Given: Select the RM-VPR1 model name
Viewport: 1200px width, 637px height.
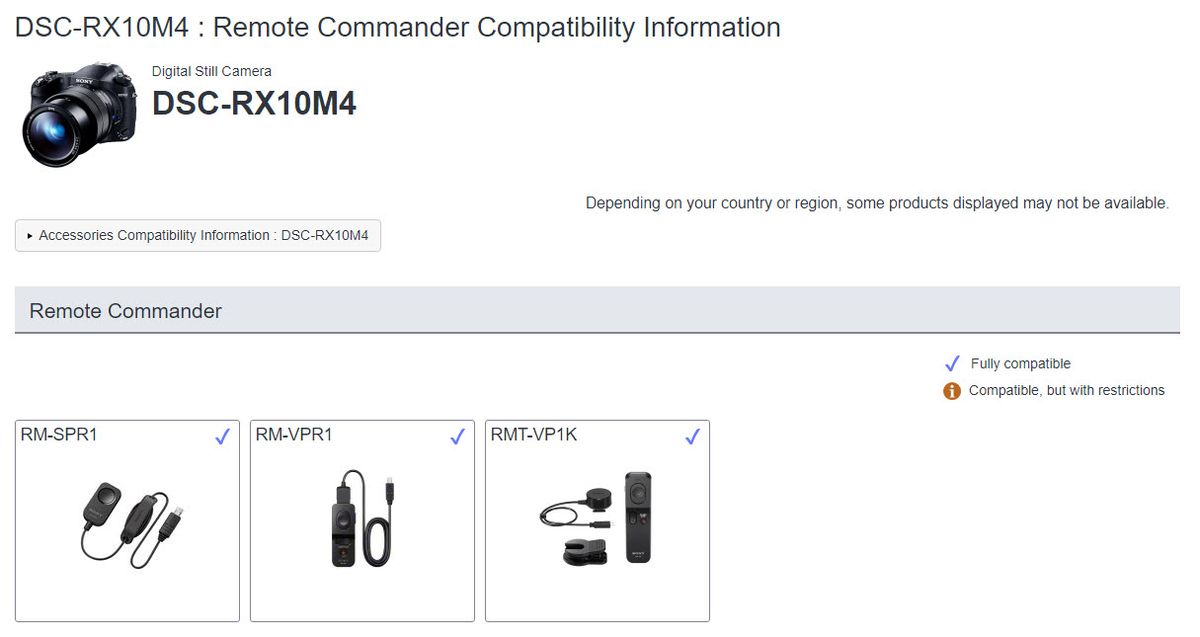Looking at the screenshot, I should coord(294,435).
